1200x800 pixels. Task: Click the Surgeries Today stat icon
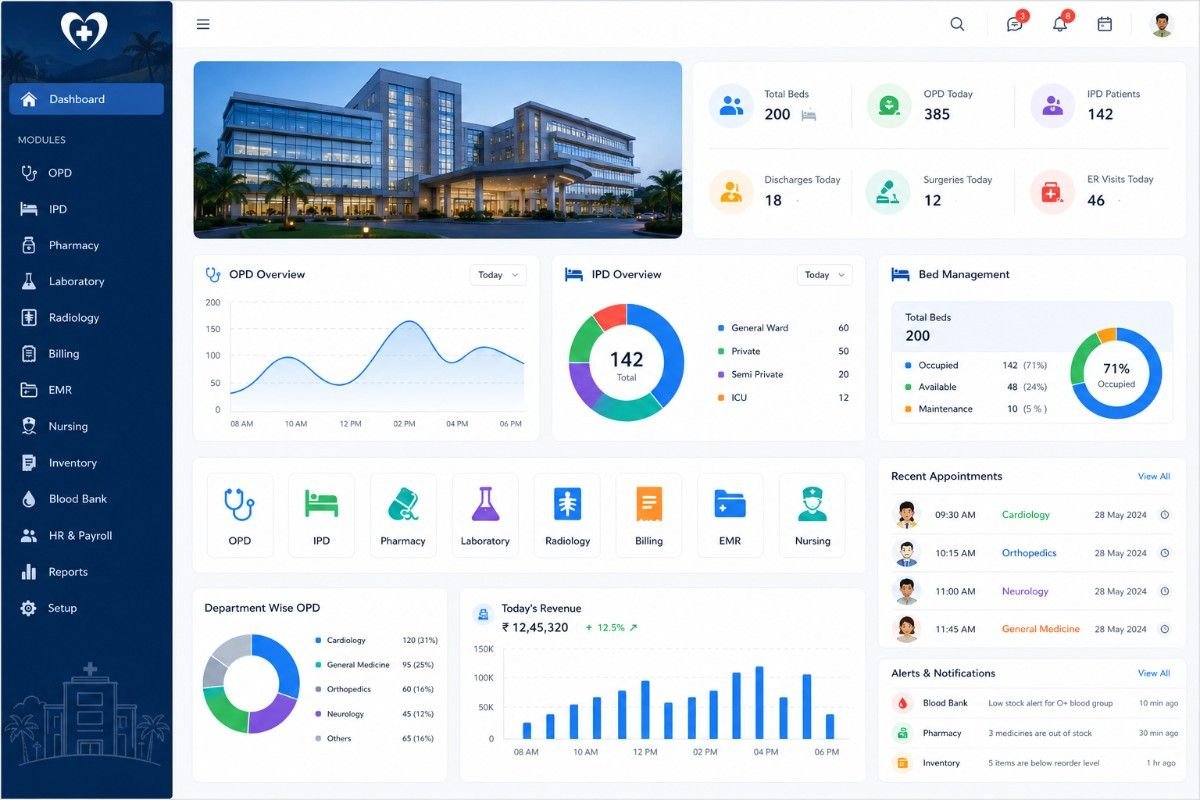889,191
